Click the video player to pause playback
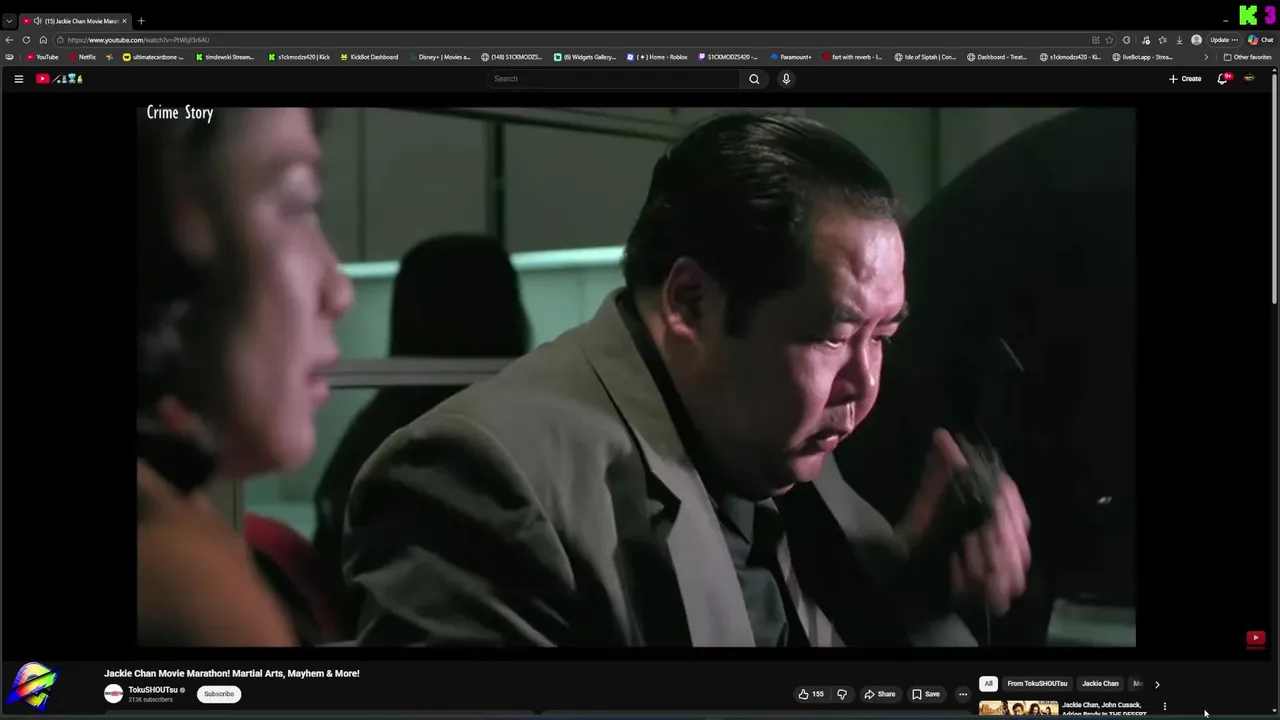1280x720 pixels. click(636, 377)
